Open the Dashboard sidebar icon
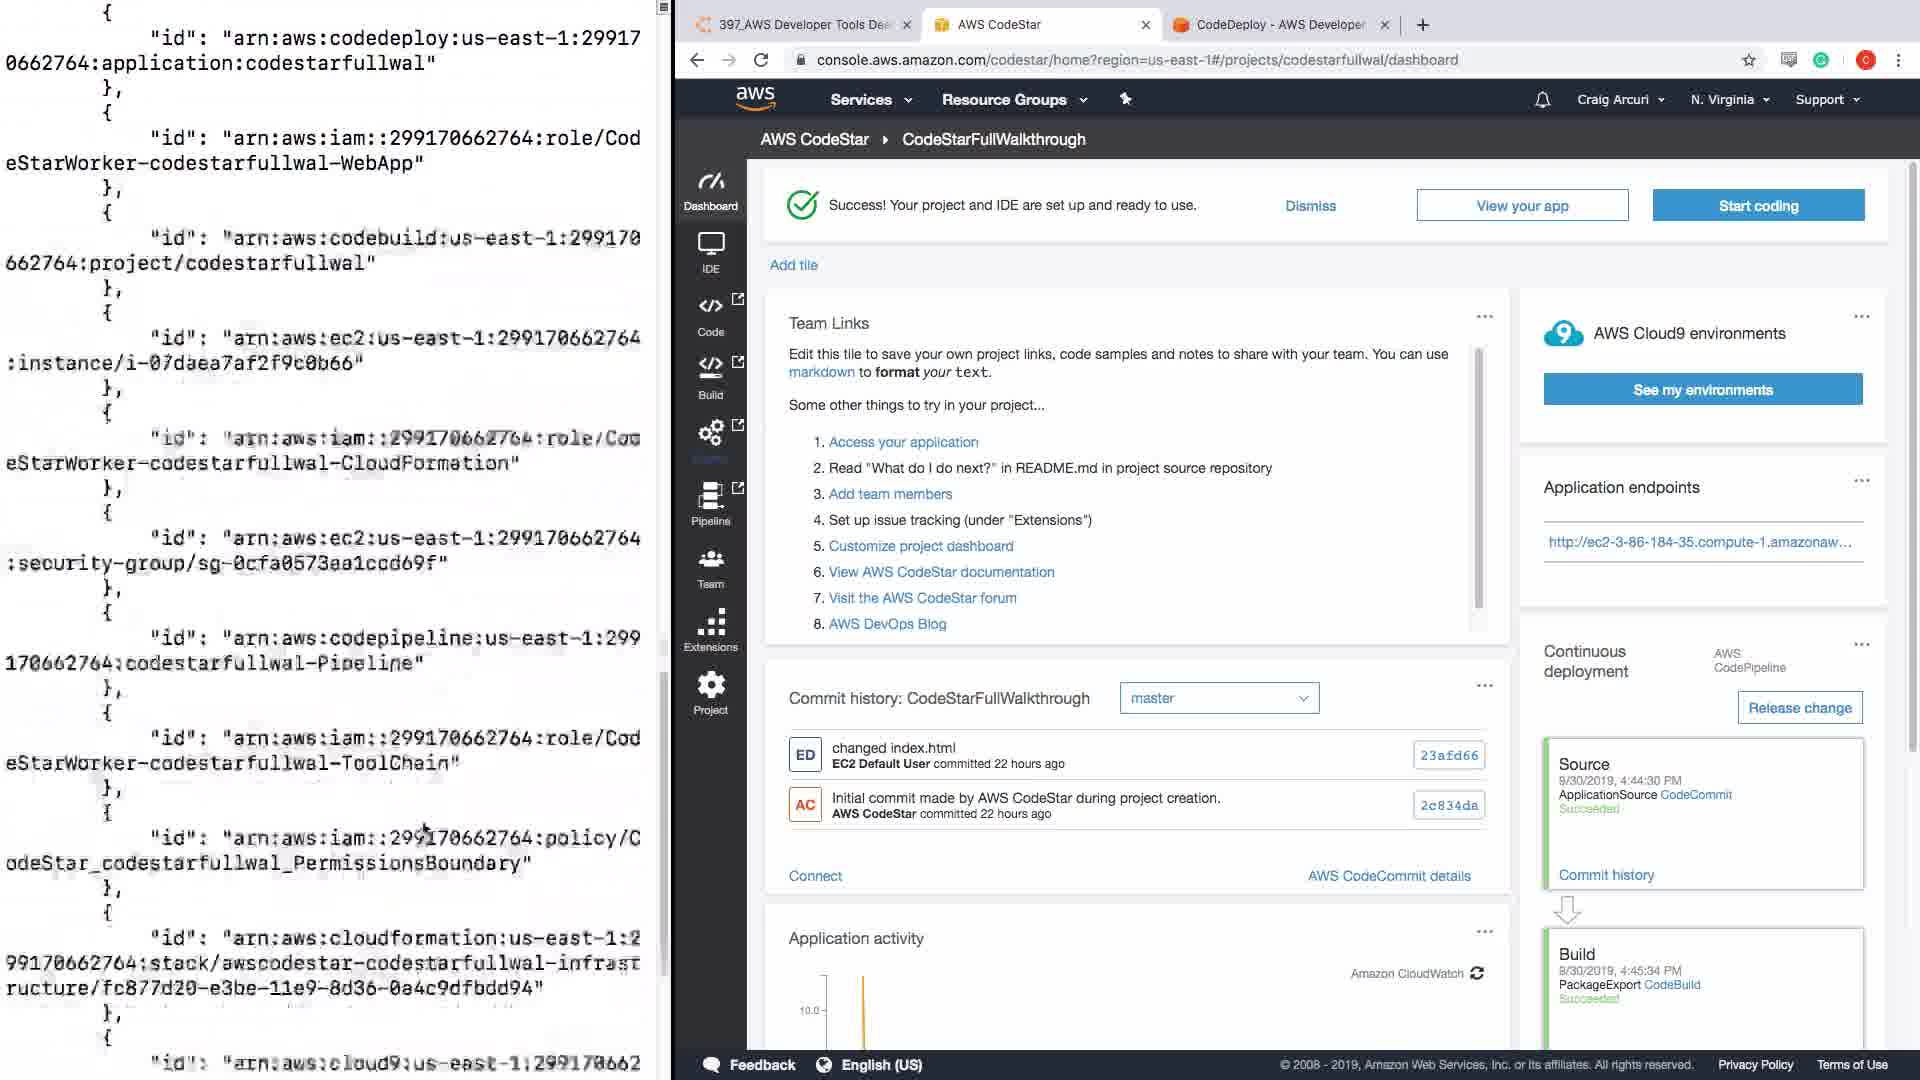The image size is (1920, 1080). (710, 190)
